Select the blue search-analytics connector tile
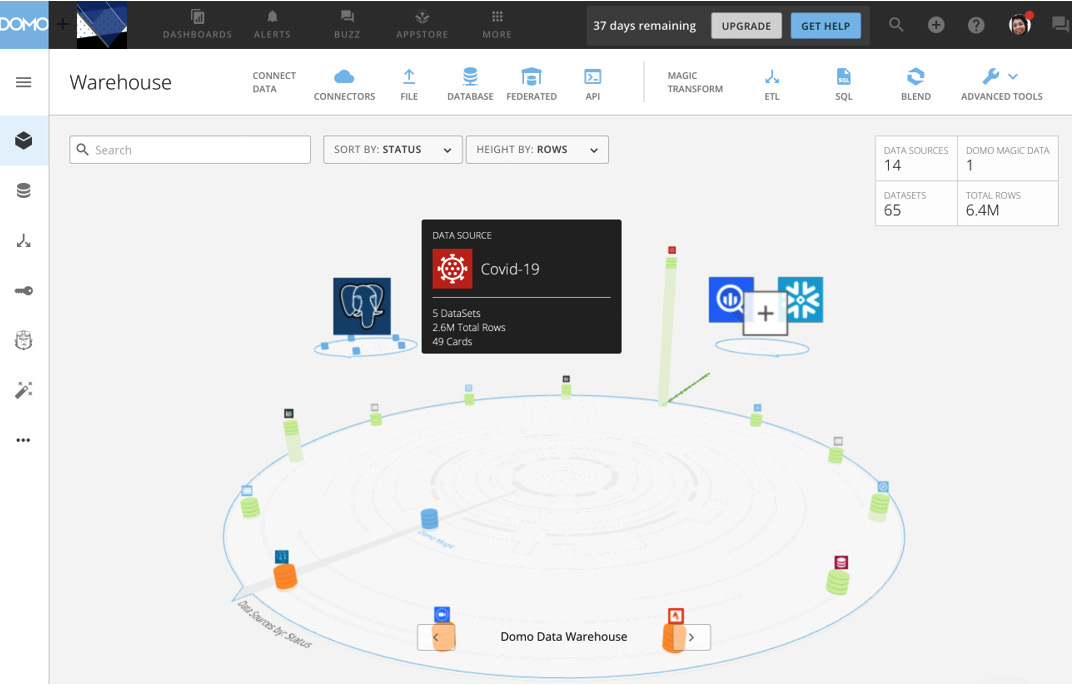Image resolution: width=1072 pixels, height=685 pixels. click(729, 299)
